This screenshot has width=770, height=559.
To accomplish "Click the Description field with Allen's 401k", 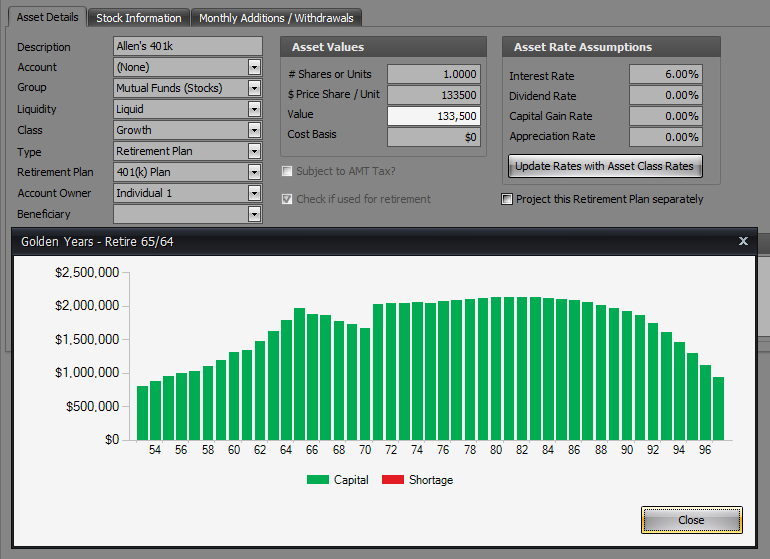I will pos(187,46).
